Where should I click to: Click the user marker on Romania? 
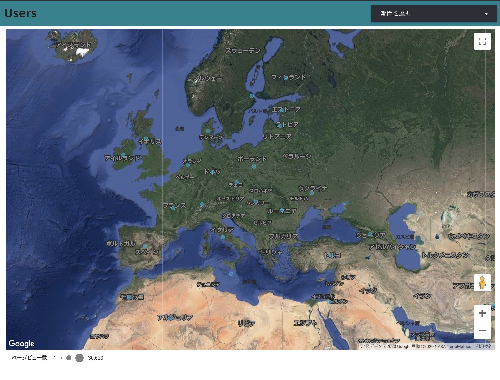282,210
